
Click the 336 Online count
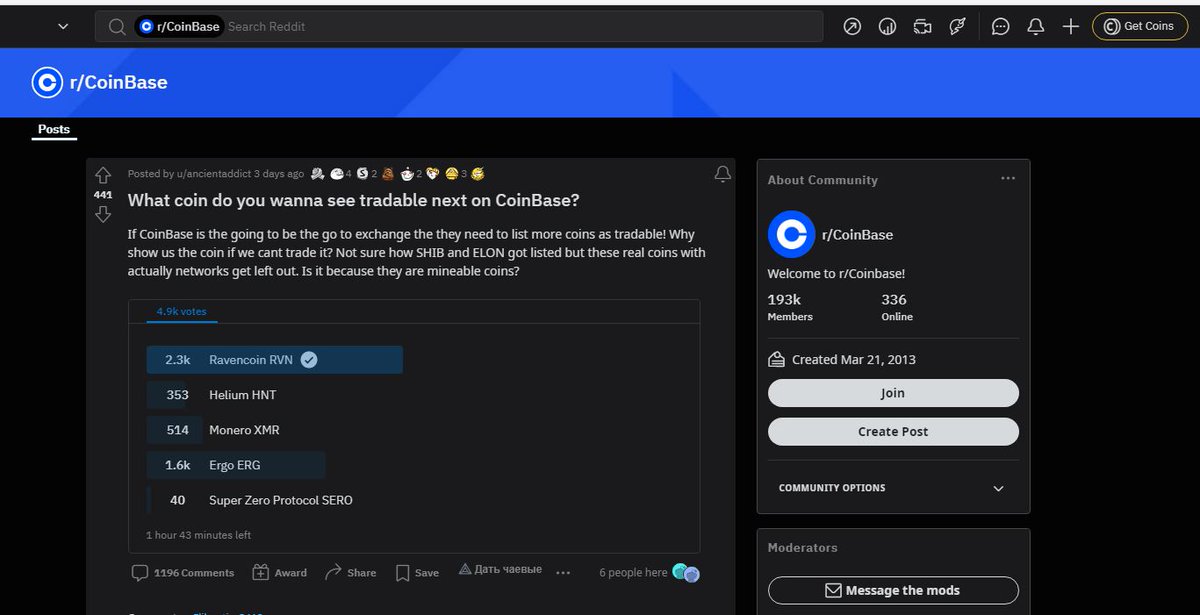tap(897, 307)
